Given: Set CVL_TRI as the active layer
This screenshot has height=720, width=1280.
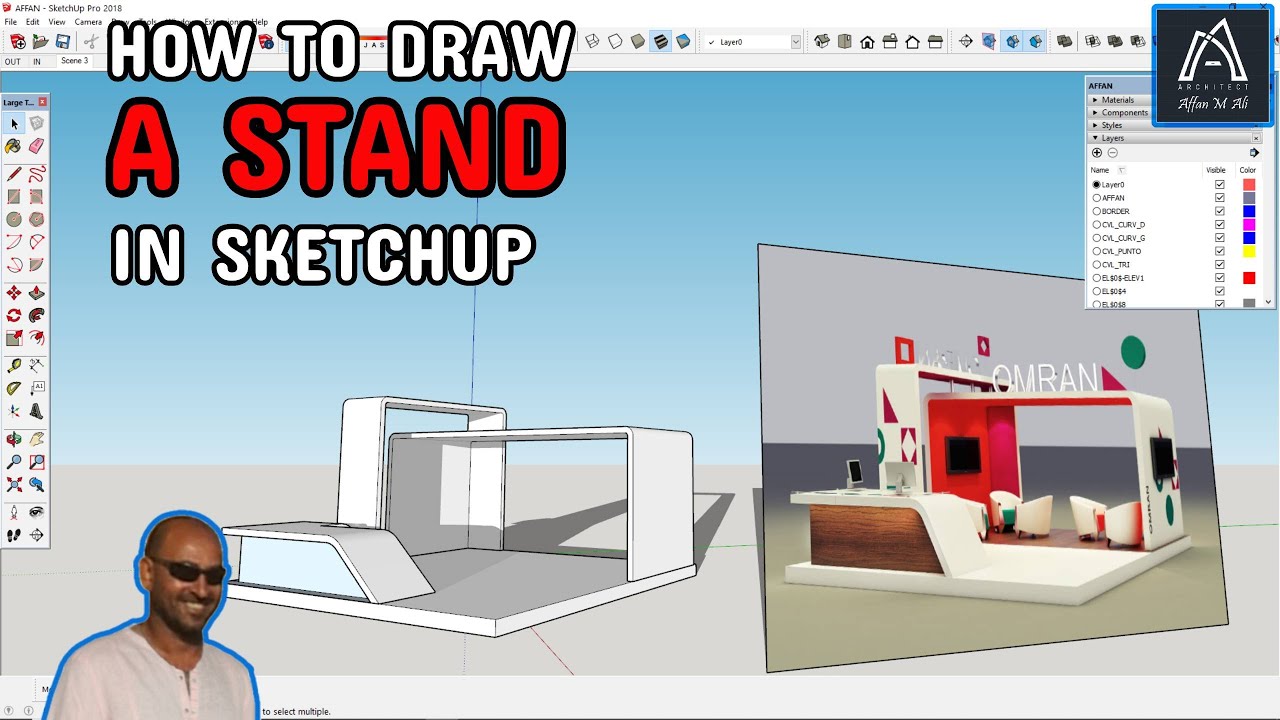Looking at the screenshot, I should point(1096,265).
